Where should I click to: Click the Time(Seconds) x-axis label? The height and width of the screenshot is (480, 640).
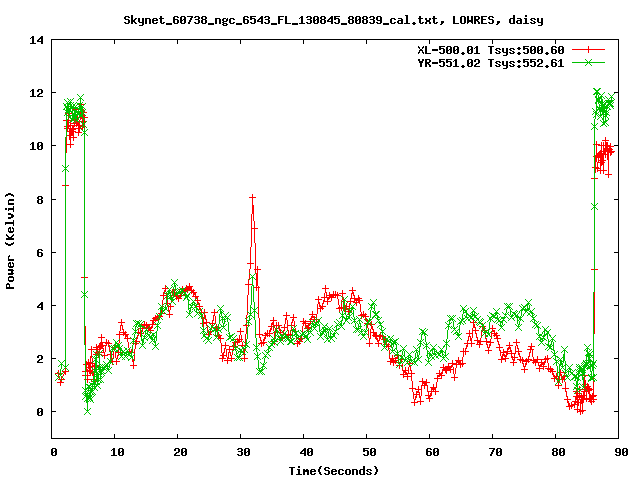point(335,470)
